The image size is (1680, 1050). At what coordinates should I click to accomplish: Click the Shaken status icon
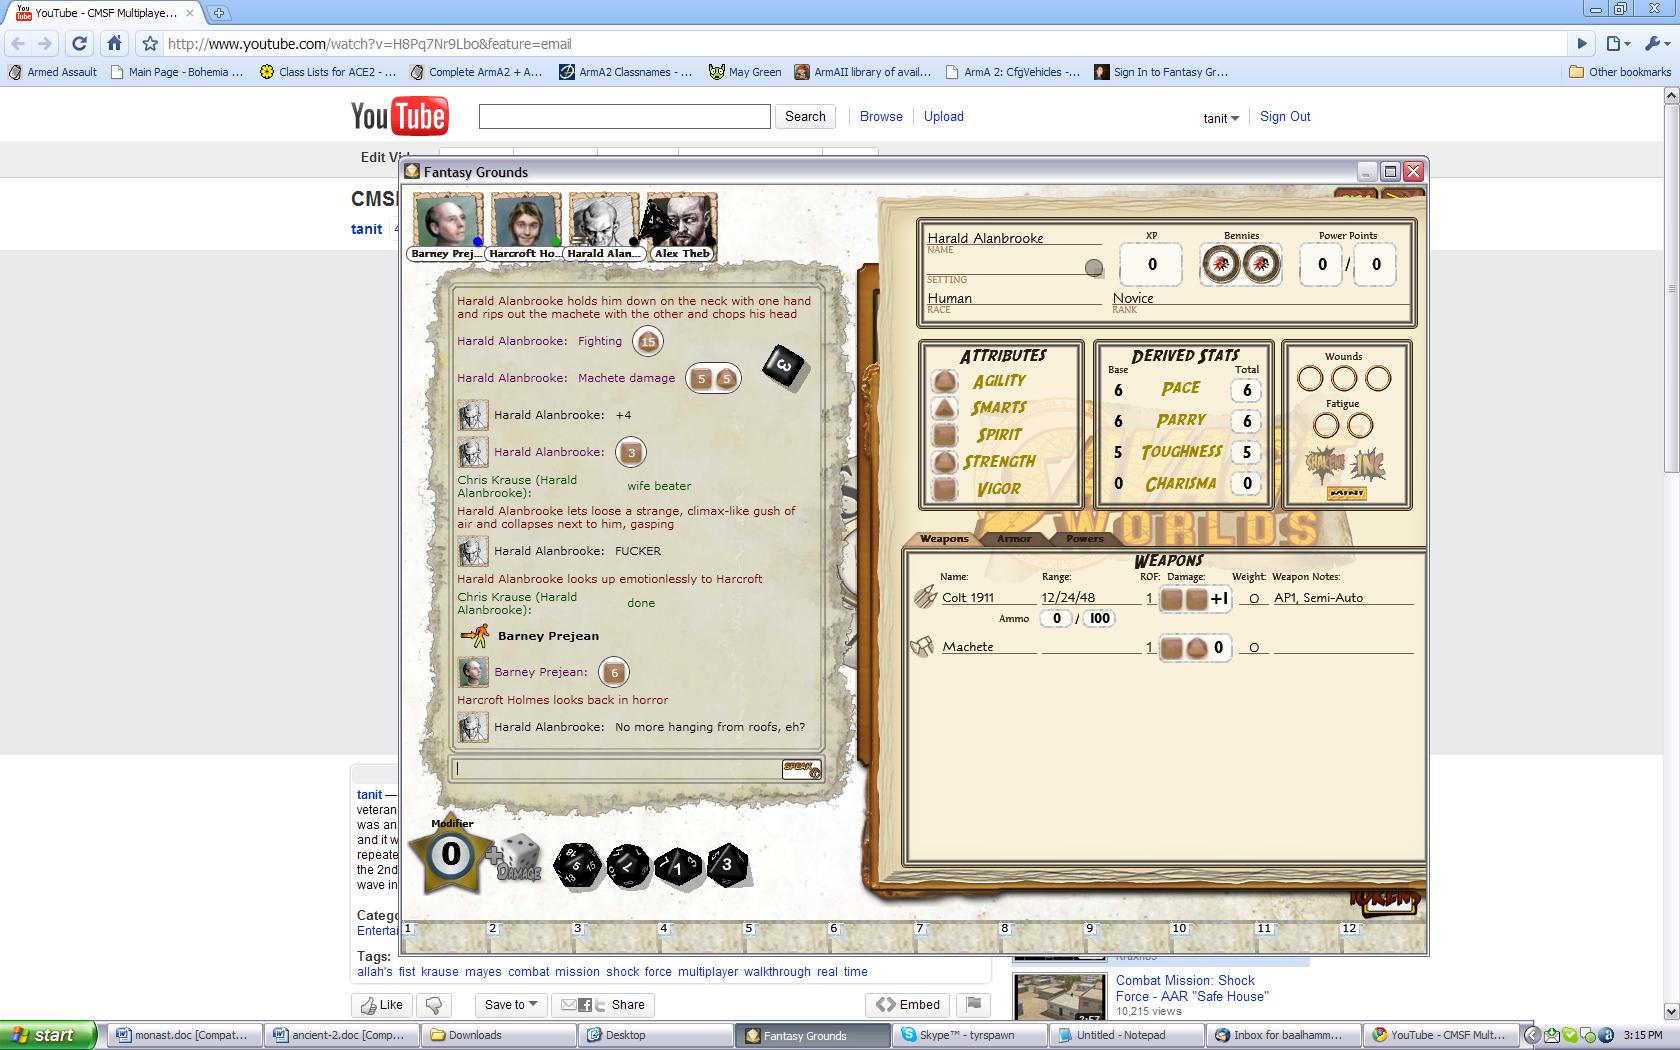(1325, 463)
